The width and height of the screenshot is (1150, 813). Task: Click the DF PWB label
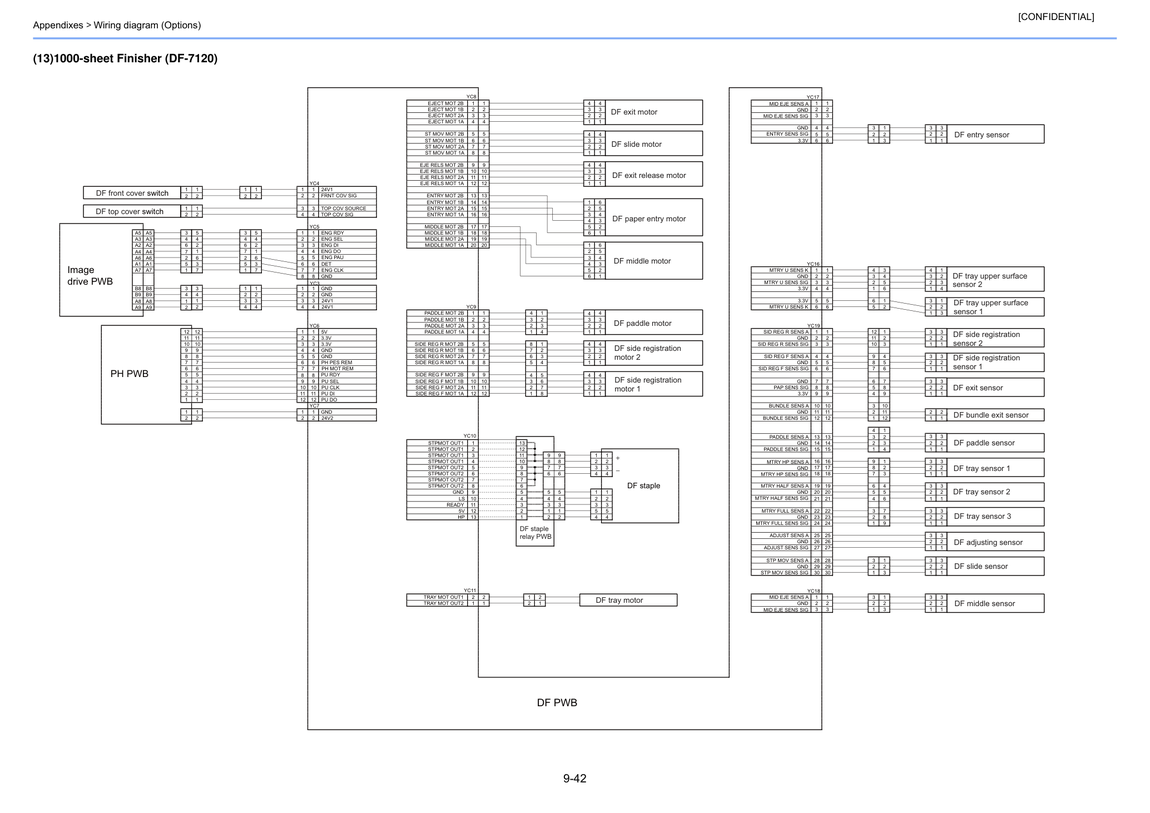tap(557, 702)
